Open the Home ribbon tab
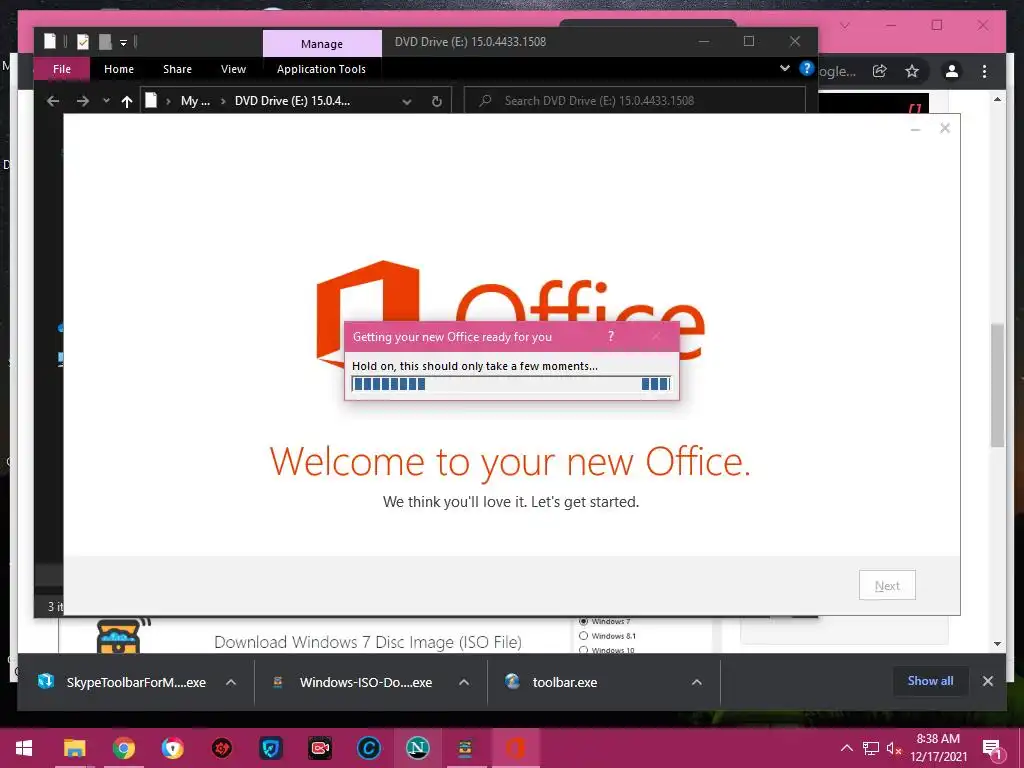 tap(119, 69)
